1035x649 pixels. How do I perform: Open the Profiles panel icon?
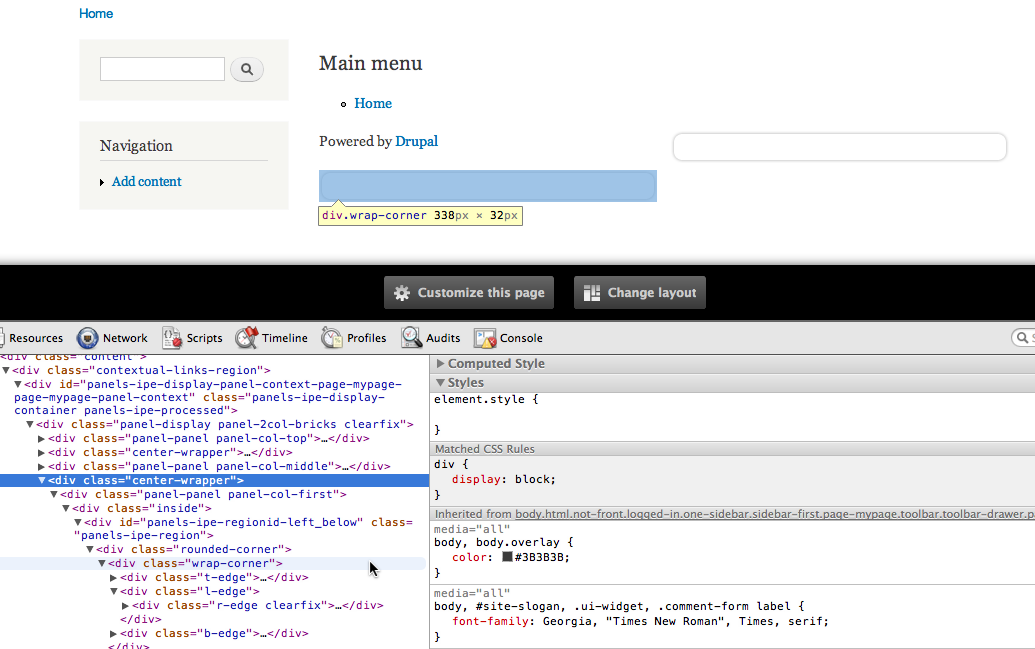pos(332,337)
